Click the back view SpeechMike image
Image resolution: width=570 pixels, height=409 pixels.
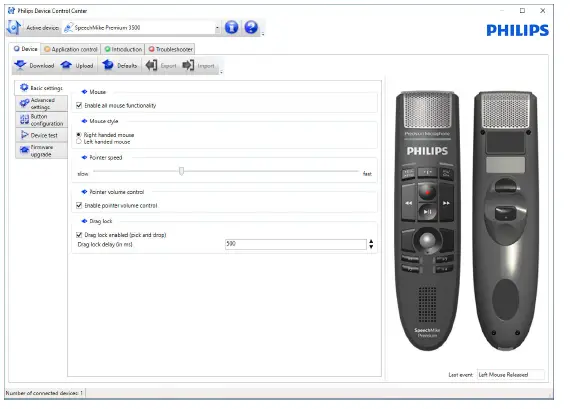(x=505, y=221)
